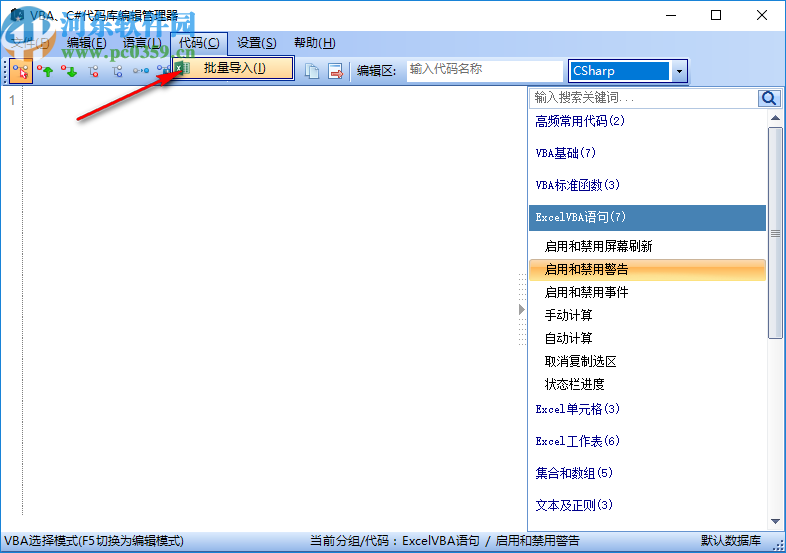Screen dimensions: 786x553
Task: Click the VBA选择模式 status bar text
Action: click(x=94, y=541)
